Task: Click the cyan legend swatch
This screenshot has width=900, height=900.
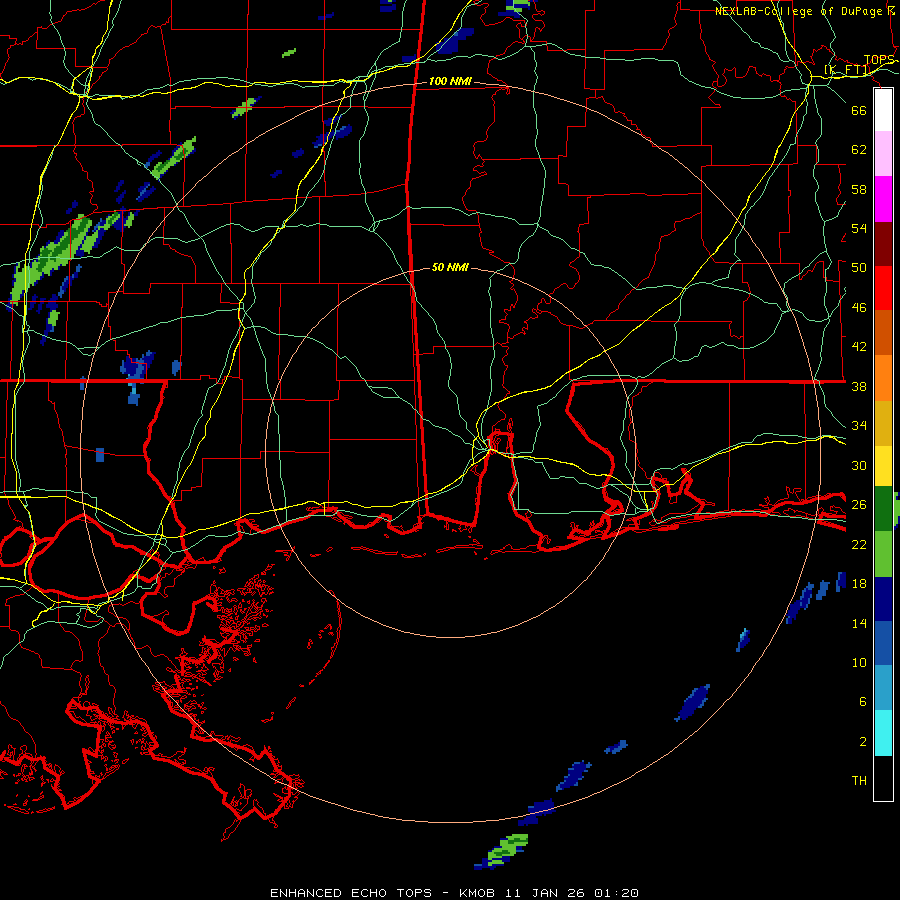Action: (x=883, y=733)
